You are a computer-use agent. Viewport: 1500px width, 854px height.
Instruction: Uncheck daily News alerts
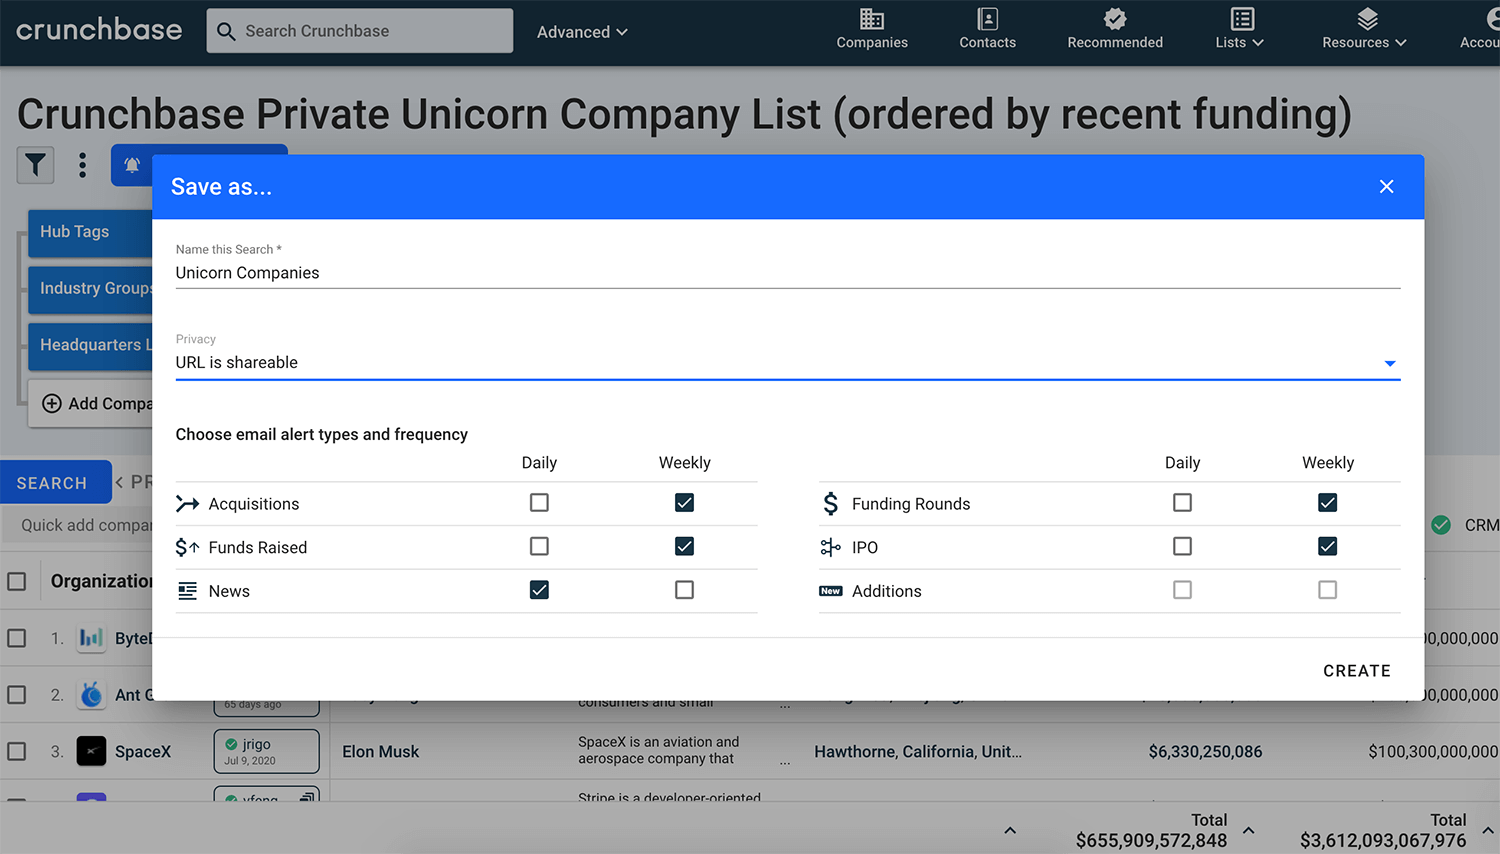(539, 590)
